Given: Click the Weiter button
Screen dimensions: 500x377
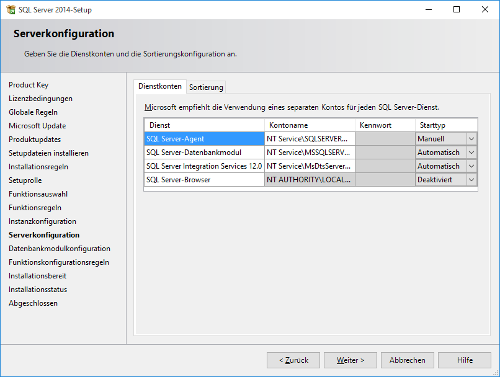Looking at the screenshot, I should [350, 360].
